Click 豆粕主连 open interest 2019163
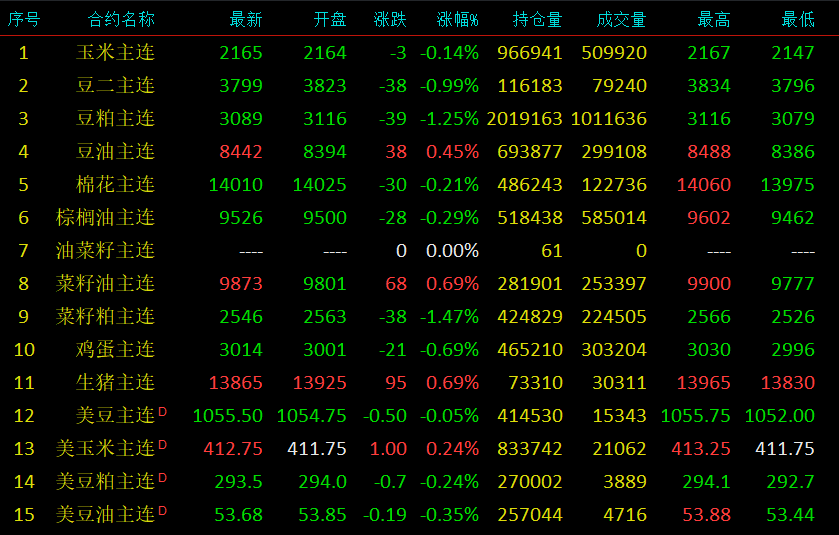 [524, 119]
